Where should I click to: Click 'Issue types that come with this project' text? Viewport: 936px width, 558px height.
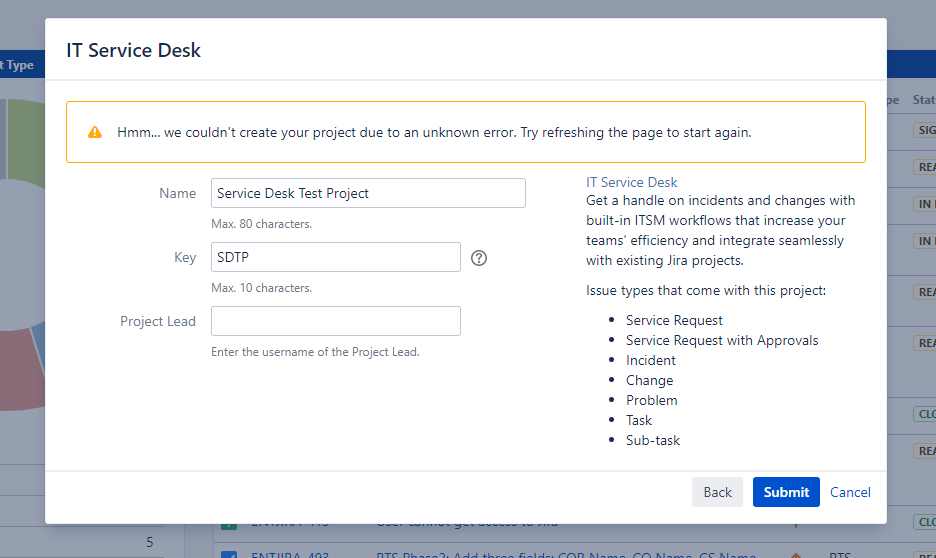pos(706,291)
